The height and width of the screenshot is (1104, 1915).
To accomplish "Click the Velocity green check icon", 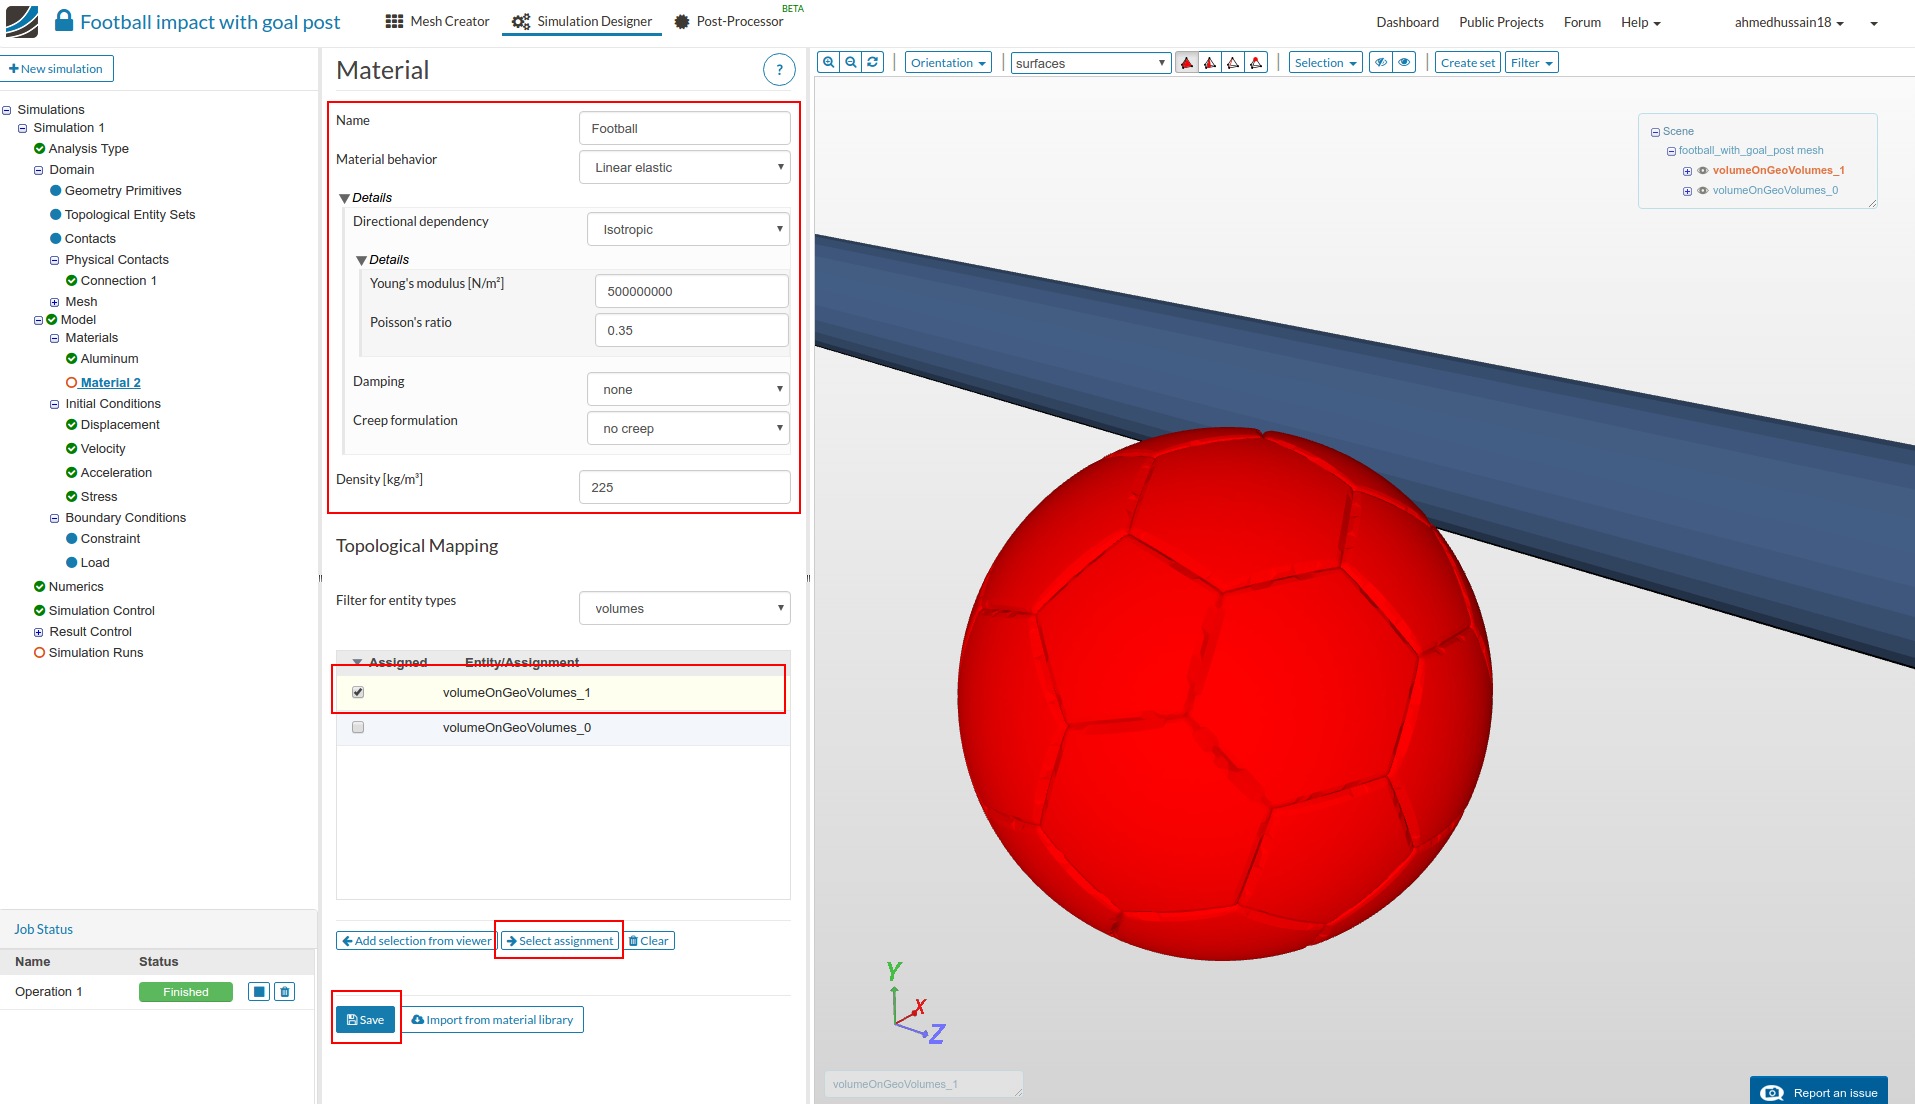I will point(71,449).
